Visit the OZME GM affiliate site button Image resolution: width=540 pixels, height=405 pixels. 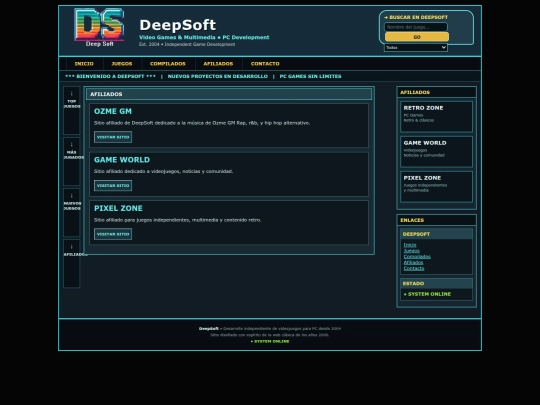pos(113,137)
